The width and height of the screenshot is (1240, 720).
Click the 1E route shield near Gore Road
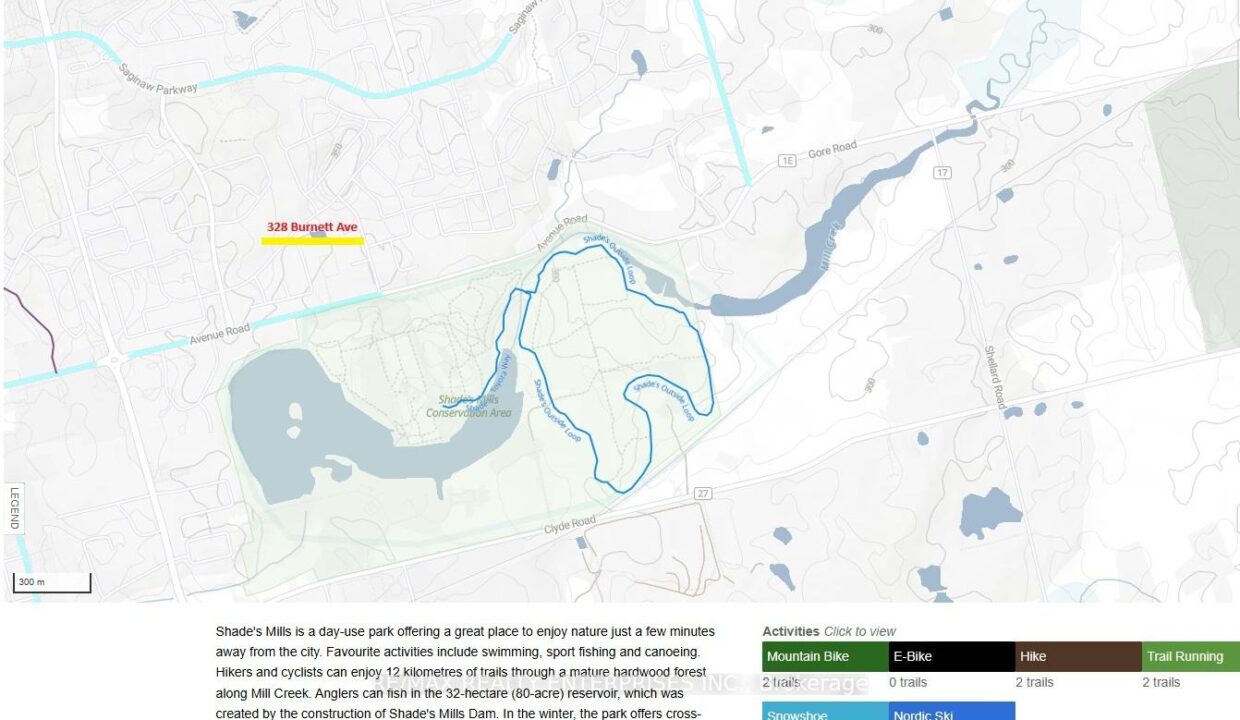coord(791,160)
